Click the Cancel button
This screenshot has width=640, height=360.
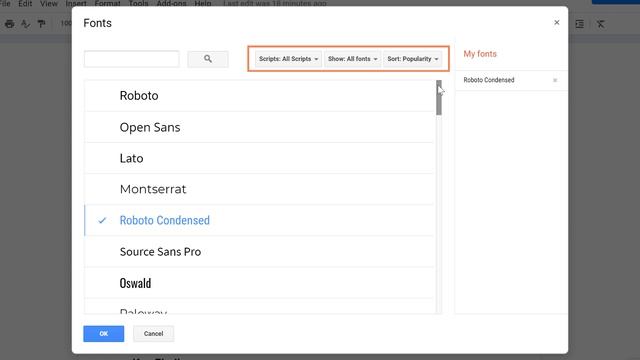tap(153, 334)
